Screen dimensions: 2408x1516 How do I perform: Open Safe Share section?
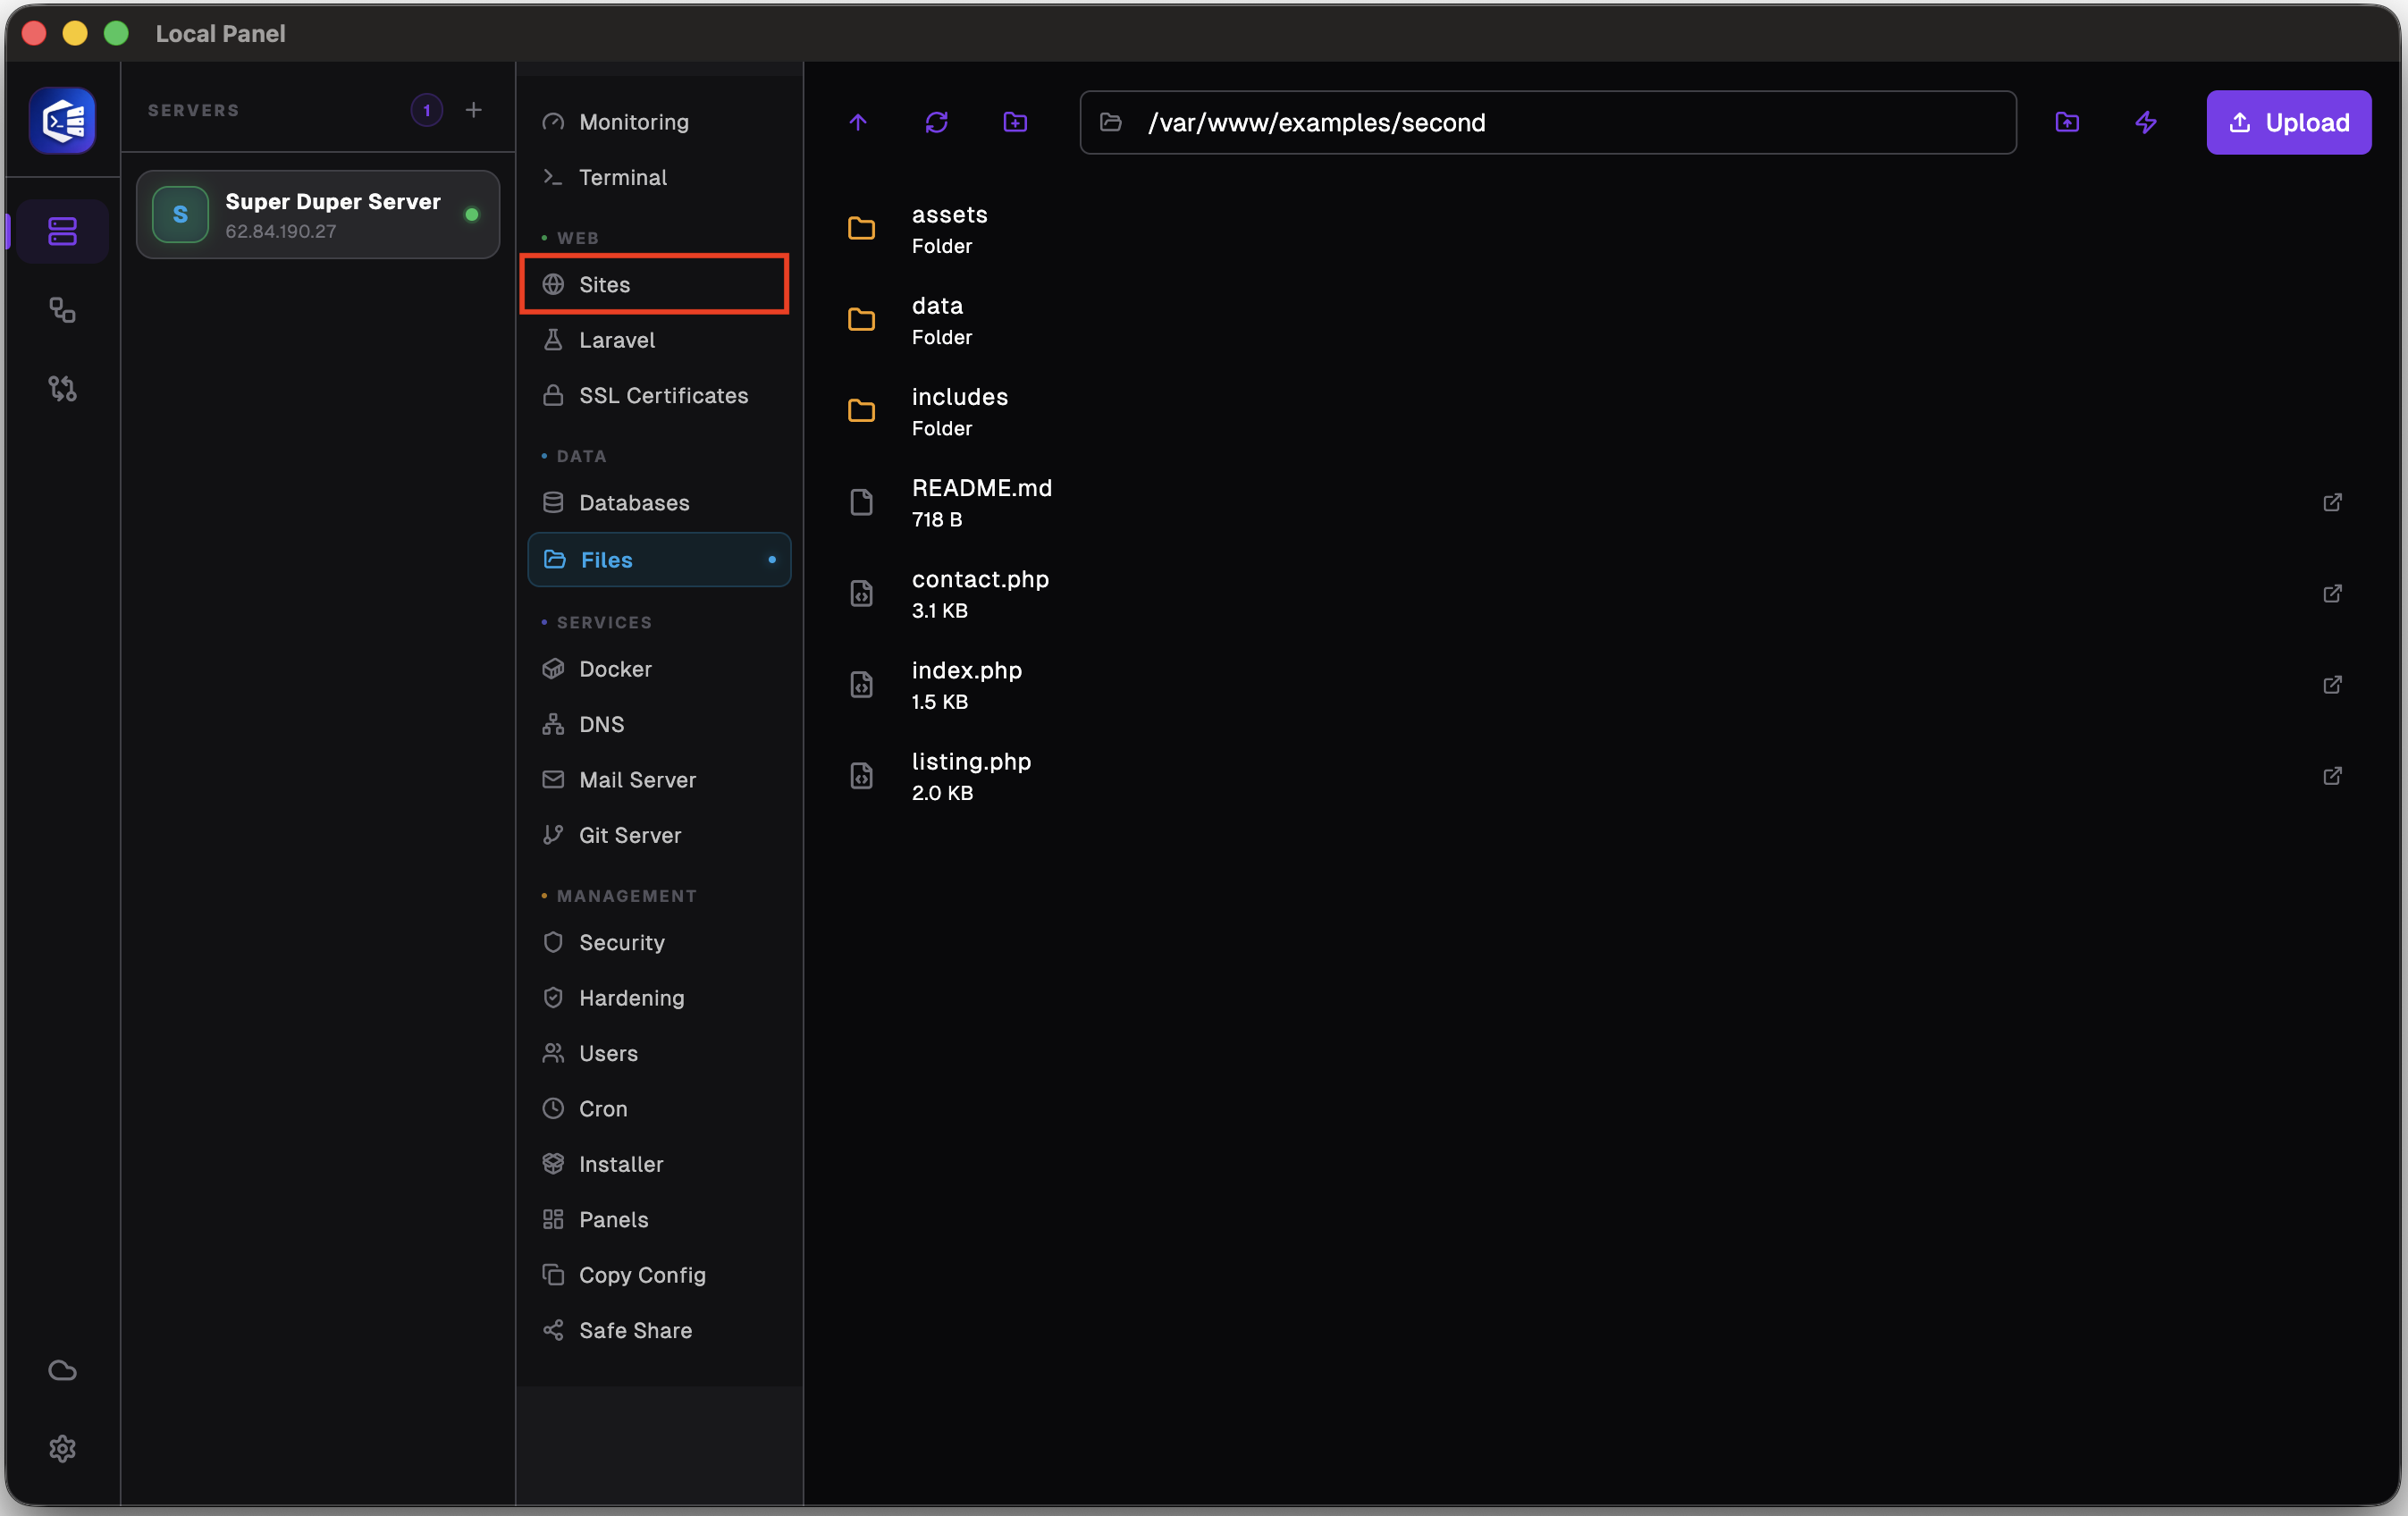pyautogui.click(x=659, y=1331)
